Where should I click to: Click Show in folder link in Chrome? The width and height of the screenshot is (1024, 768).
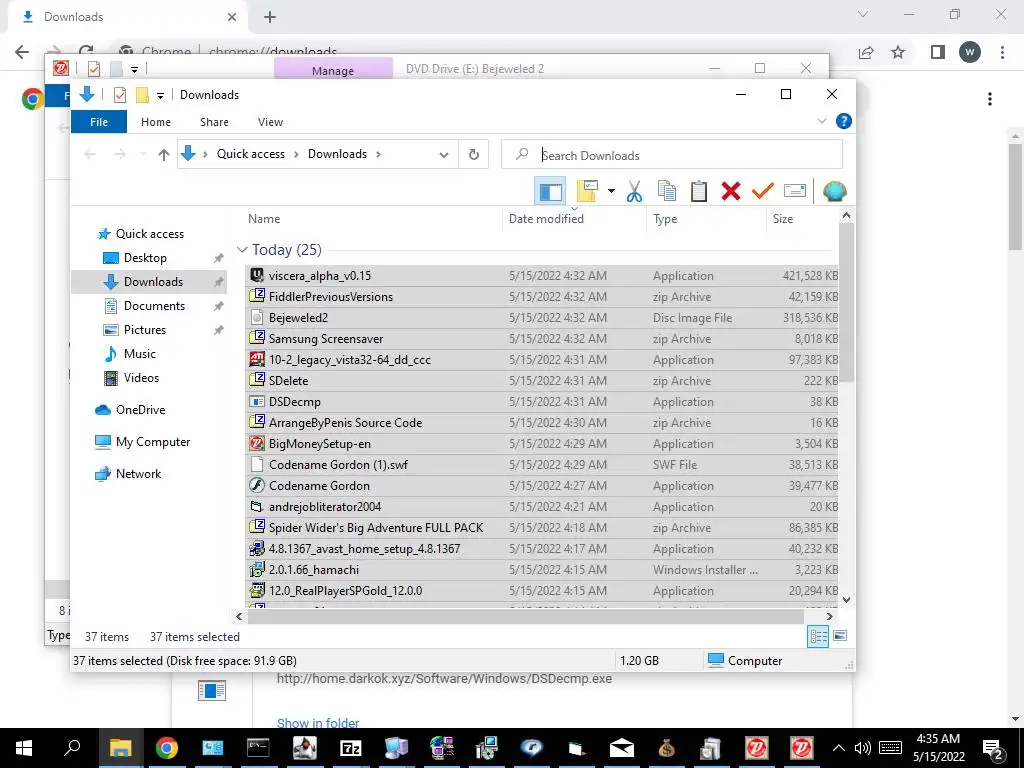coord(318,723)
